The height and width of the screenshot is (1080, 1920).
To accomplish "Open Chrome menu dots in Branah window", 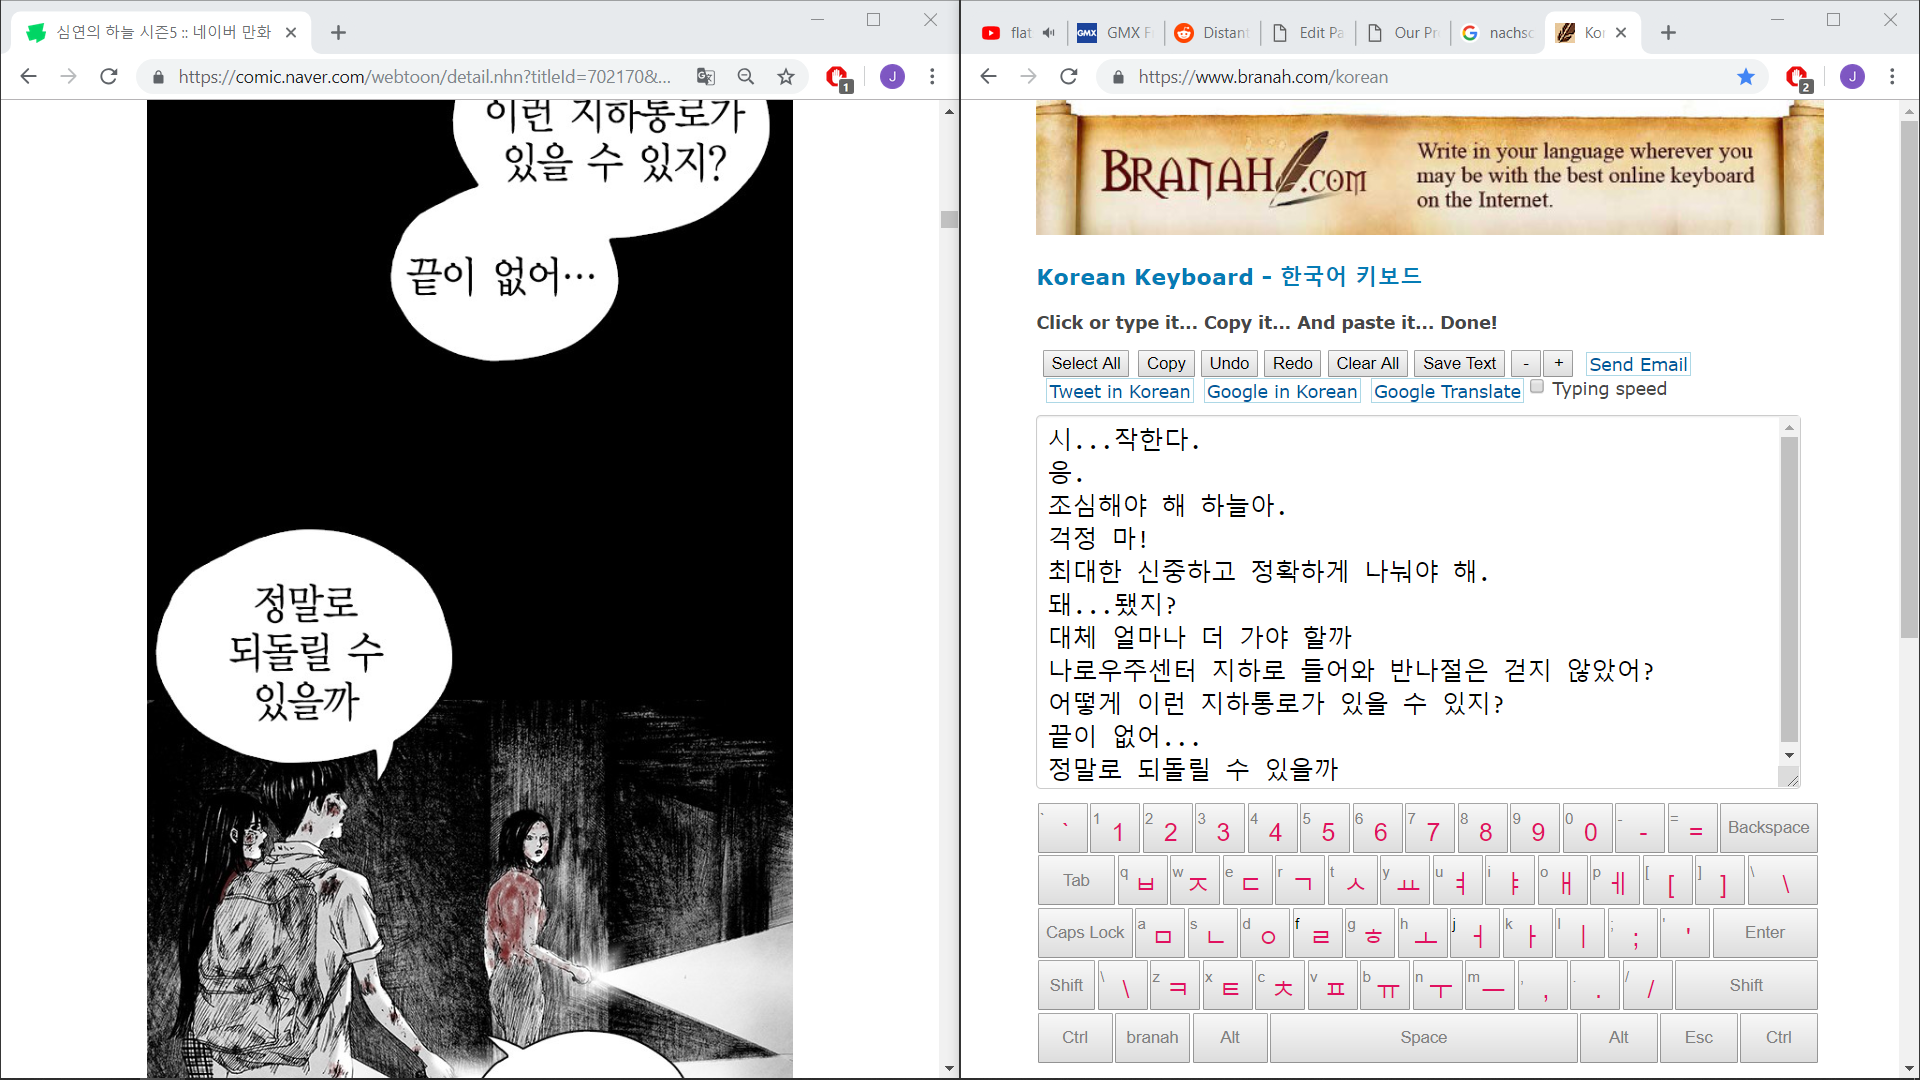I will coord(1892,77).
